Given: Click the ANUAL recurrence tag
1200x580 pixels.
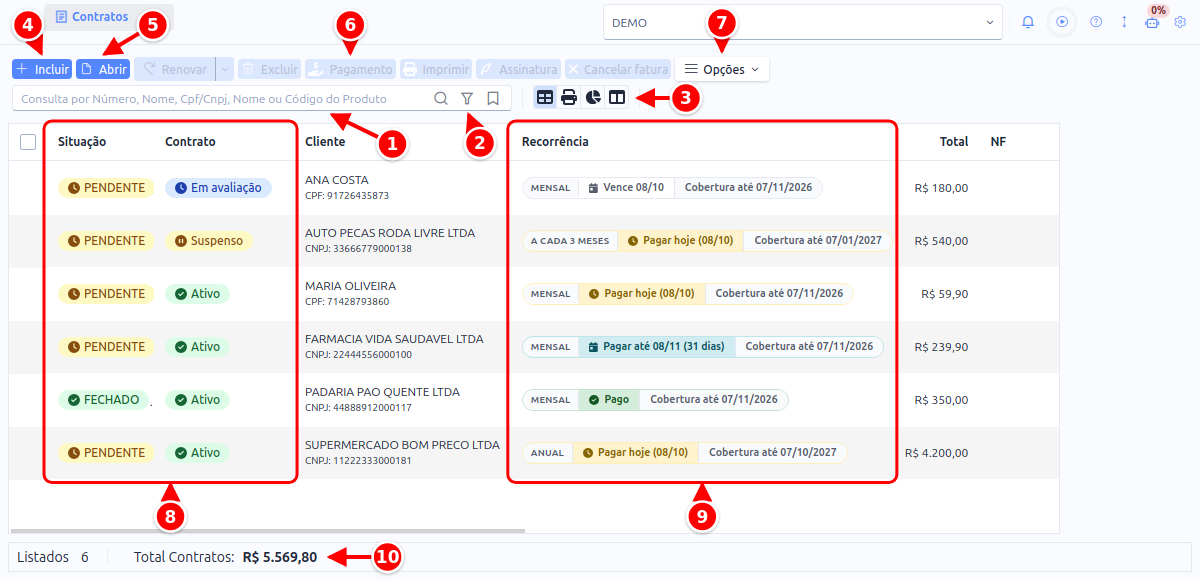Looking at the screenshot, I should [x=548, y=453].
